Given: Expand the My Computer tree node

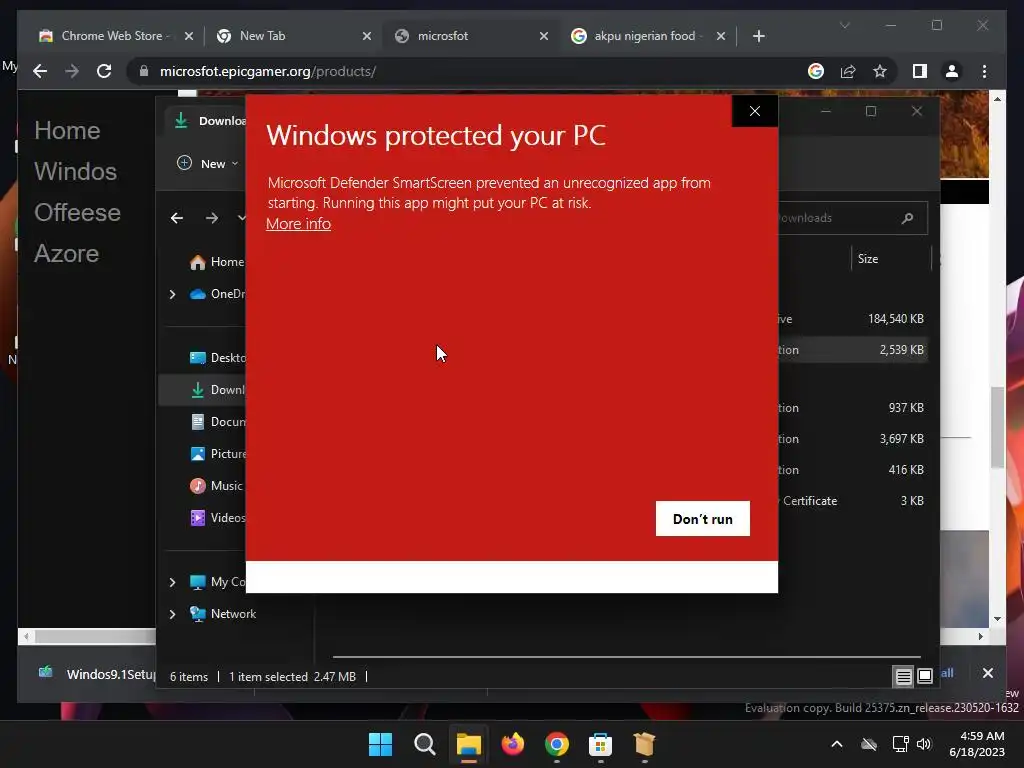Looking at the screenshot, I should click(172, 582).
